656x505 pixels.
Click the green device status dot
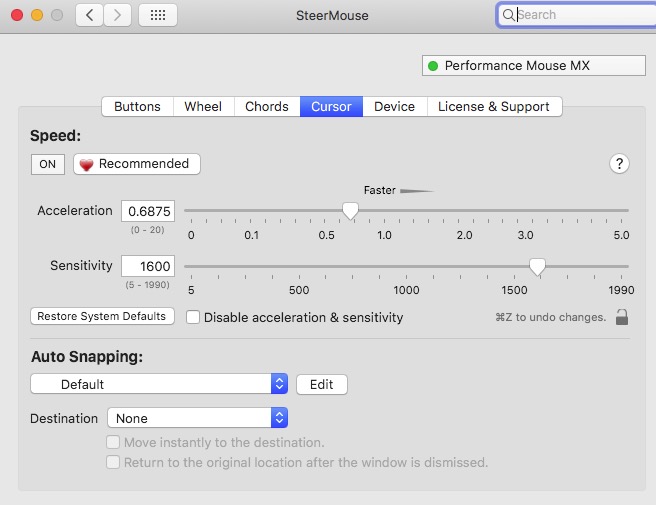click(433, 66)
